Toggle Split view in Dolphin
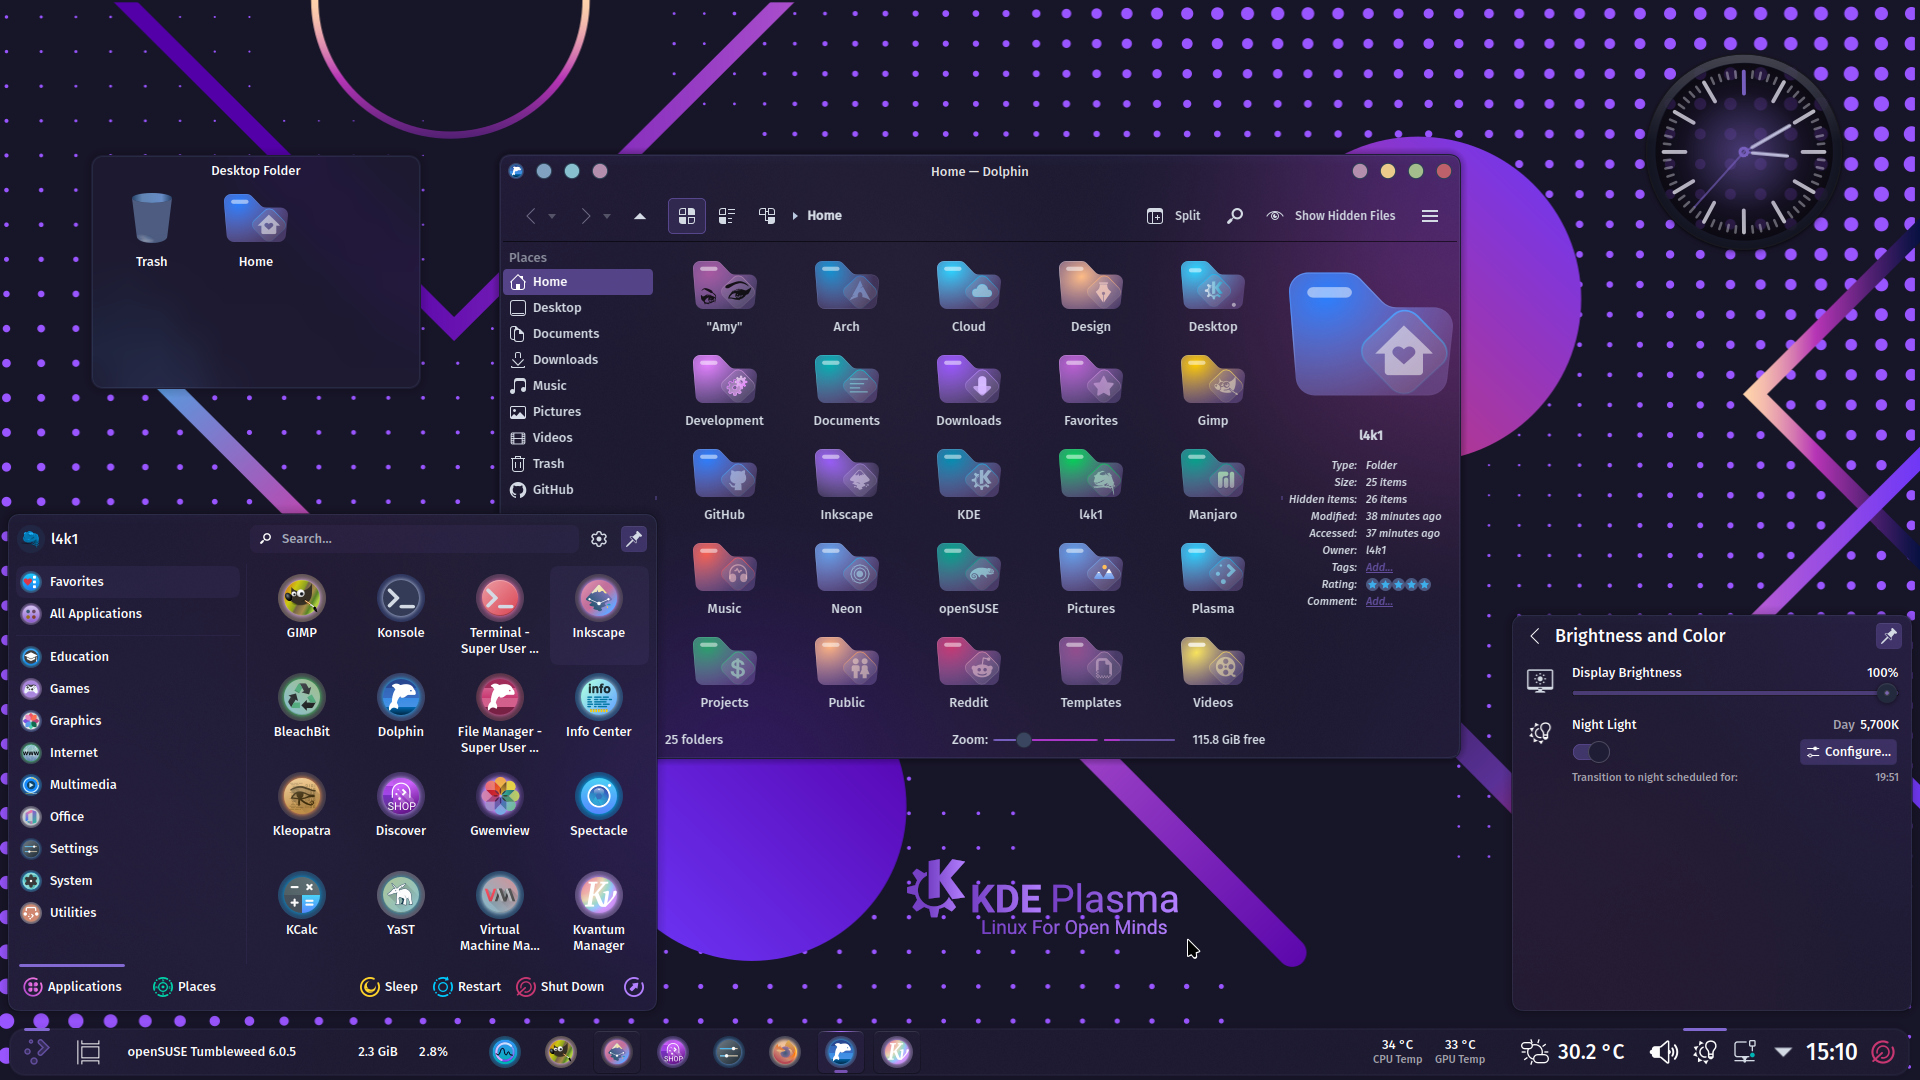The image size is (1920, 1080). (1174, 216)
